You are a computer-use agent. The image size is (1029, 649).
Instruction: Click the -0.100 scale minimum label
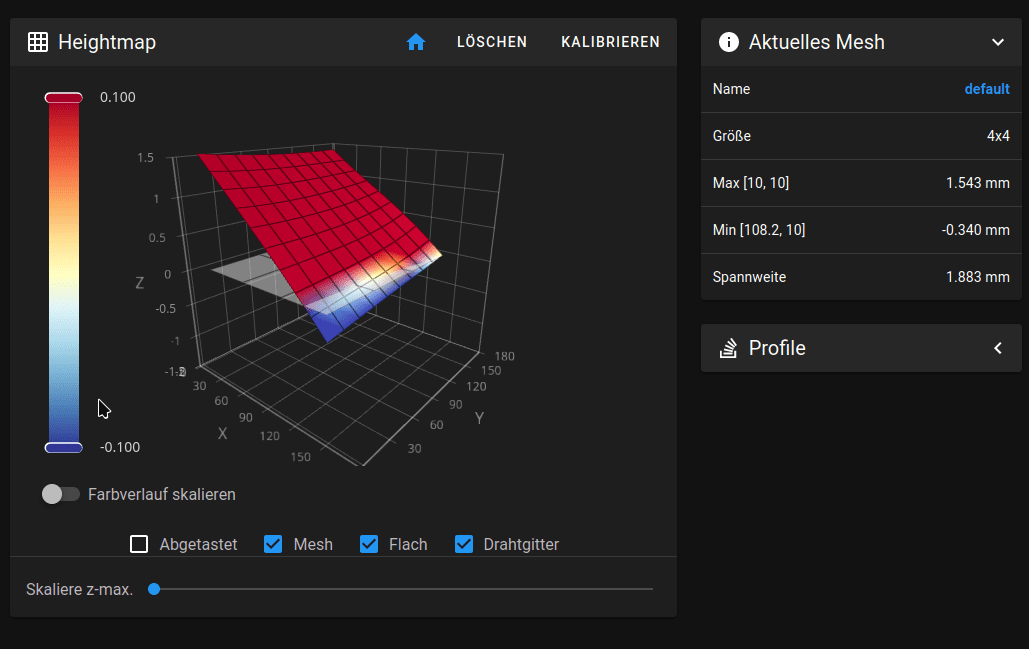(119, 447)
